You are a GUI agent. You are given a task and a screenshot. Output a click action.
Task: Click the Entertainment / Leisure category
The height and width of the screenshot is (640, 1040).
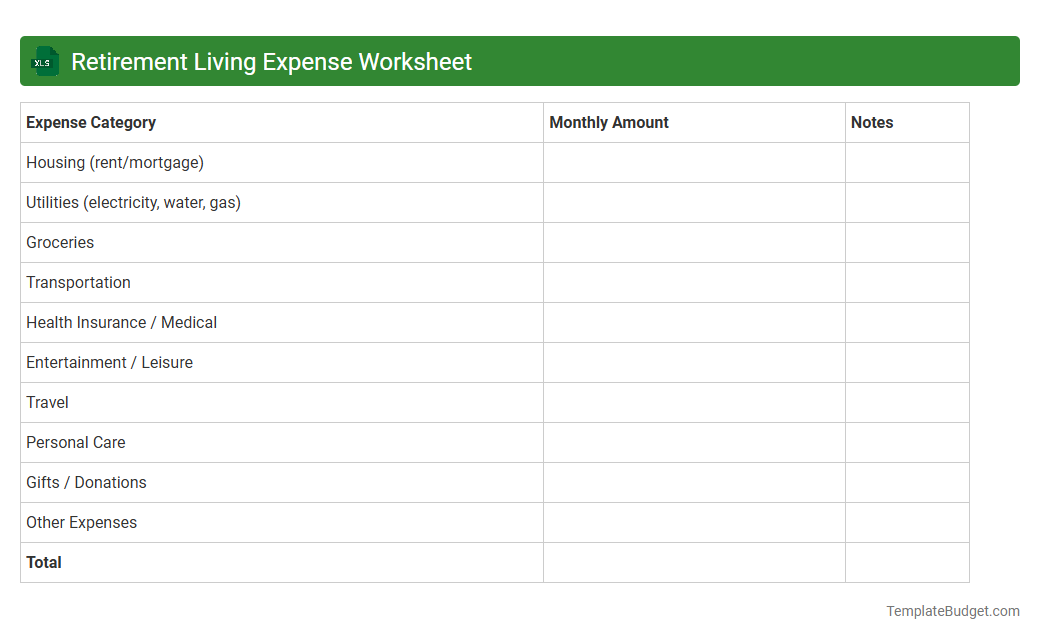[109, 362]
